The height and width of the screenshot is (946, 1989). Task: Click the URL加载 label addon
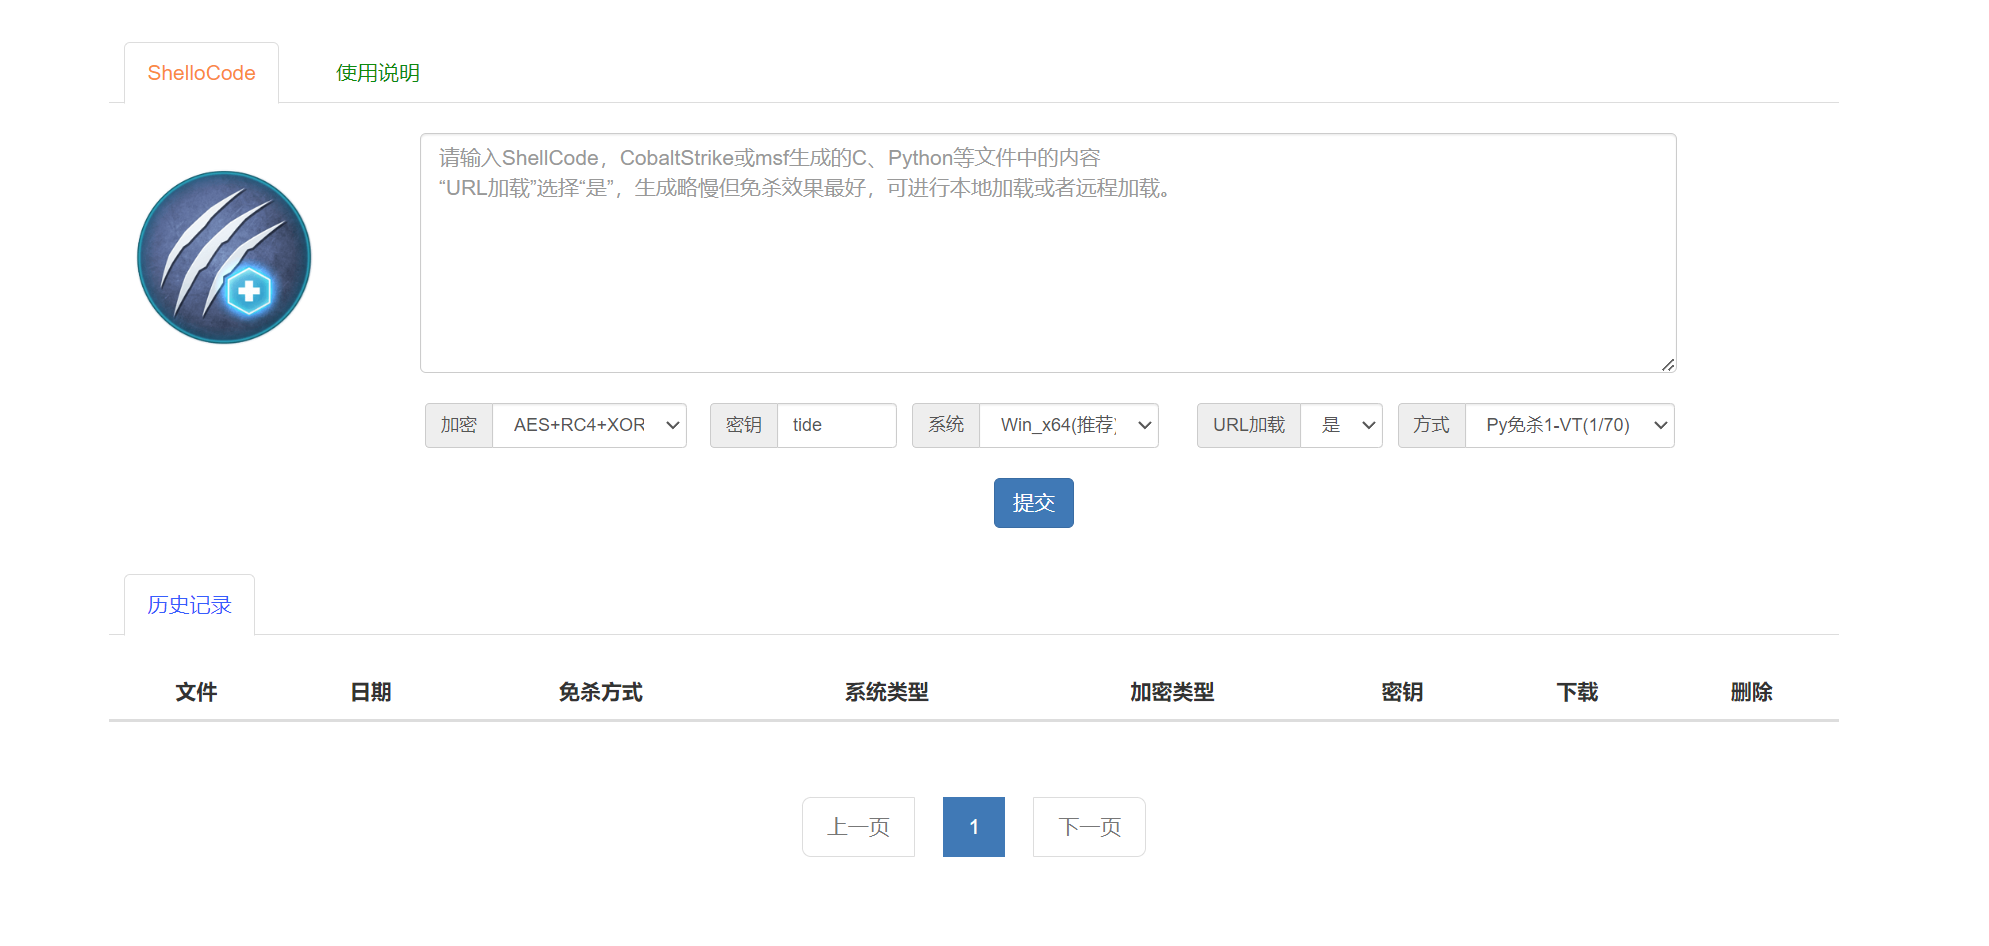point(1249,425)
